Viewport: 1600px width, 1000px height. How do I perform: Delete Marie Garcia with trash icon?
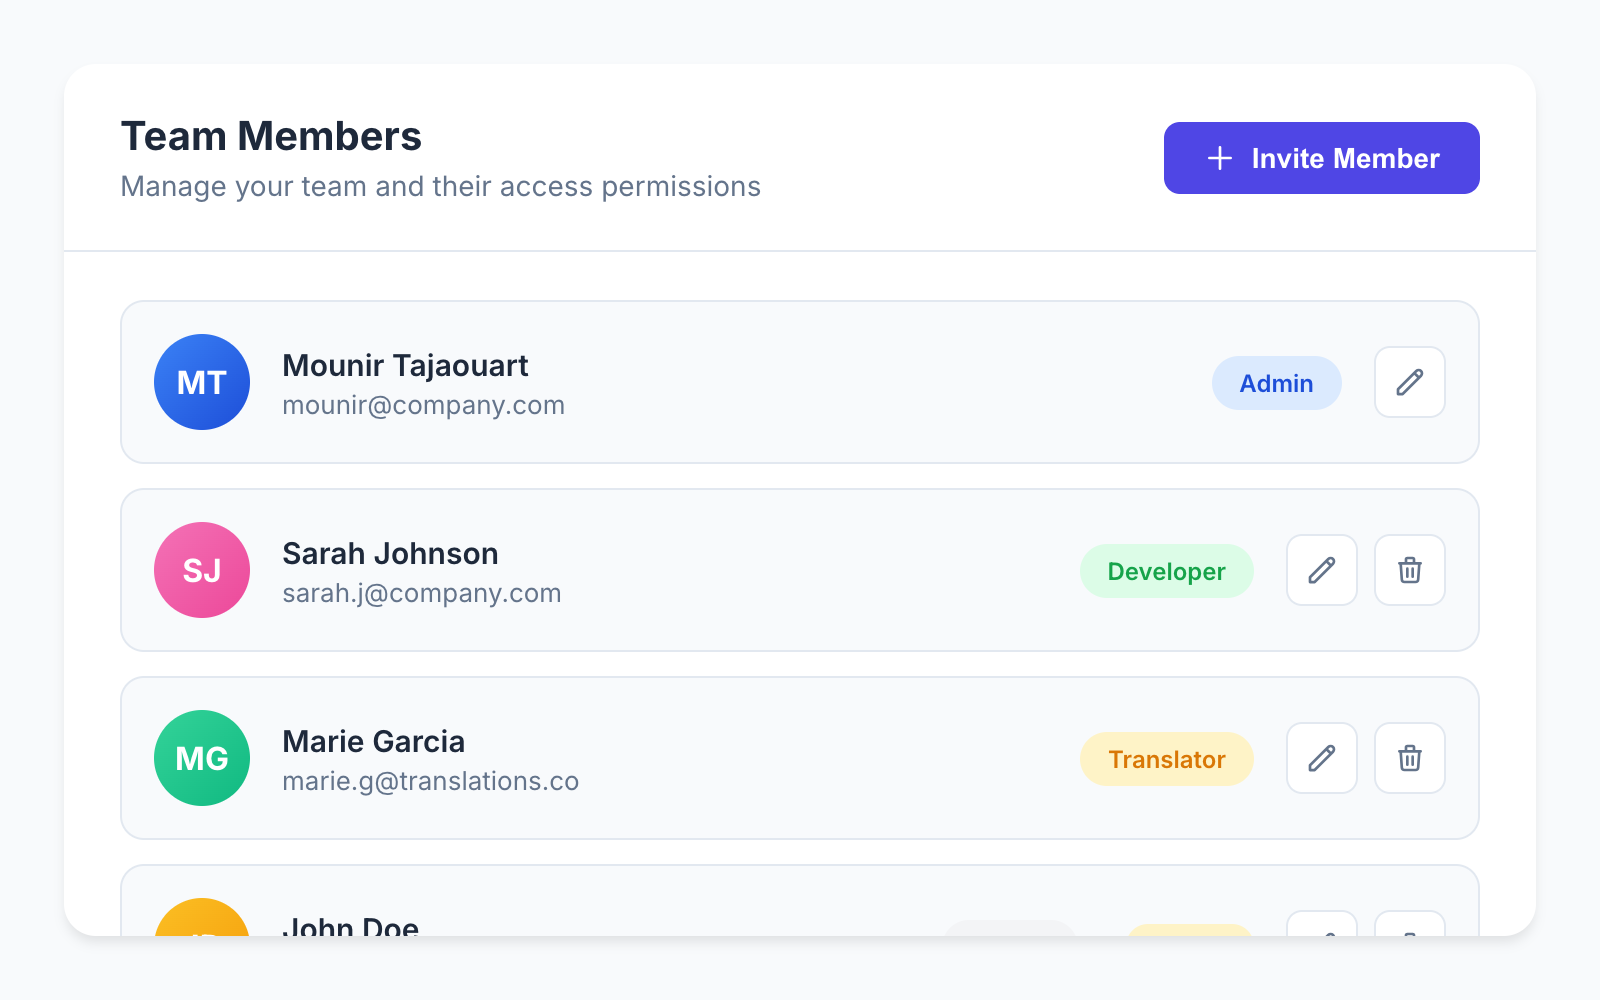tap(1409, 758)
